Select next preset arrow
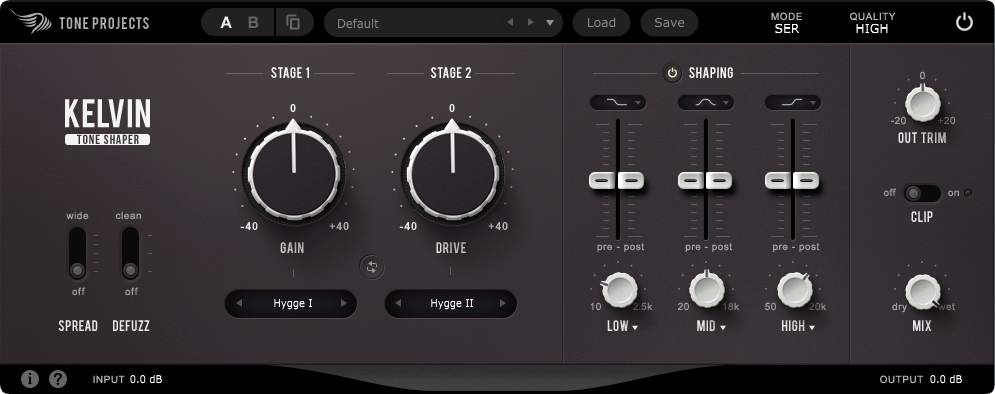Image resolution: width=995 pixels, height=394 pixels. pos(530,23)
